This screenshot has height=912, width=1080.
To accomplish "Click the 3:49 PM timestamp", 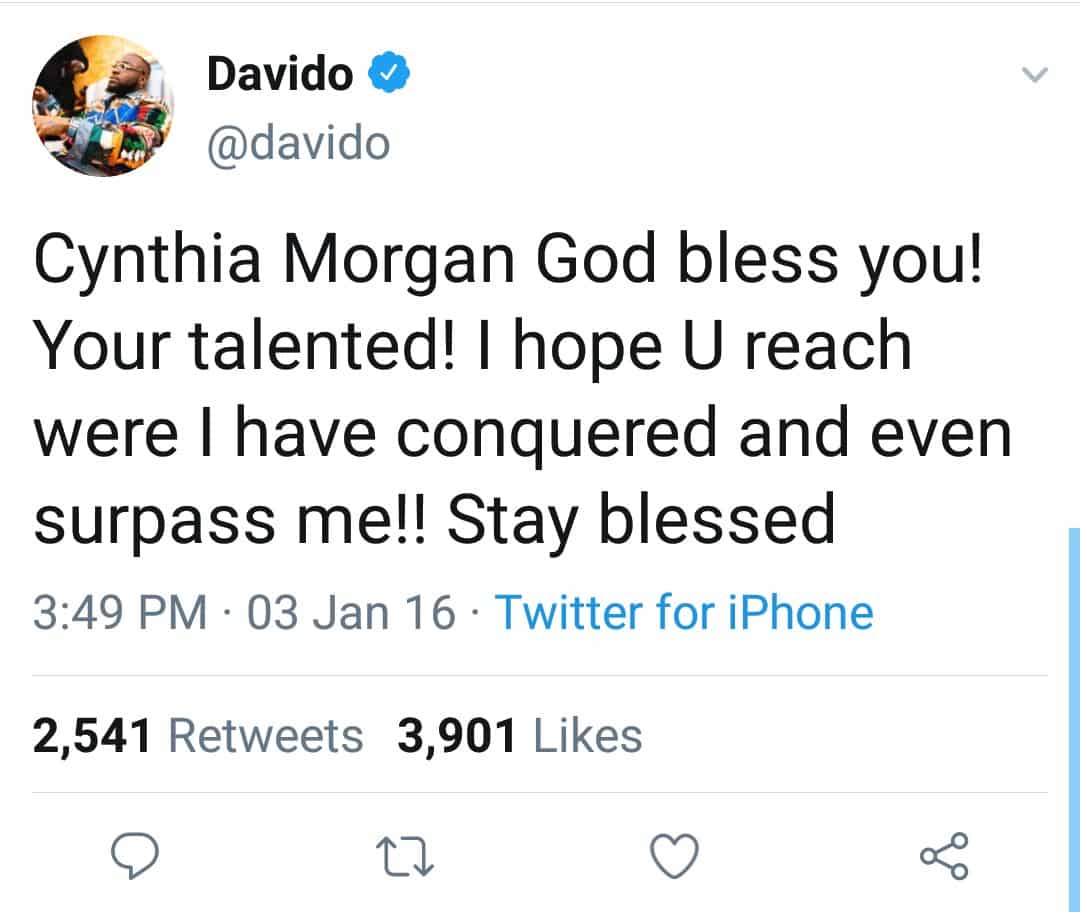I will coord(120,612).
